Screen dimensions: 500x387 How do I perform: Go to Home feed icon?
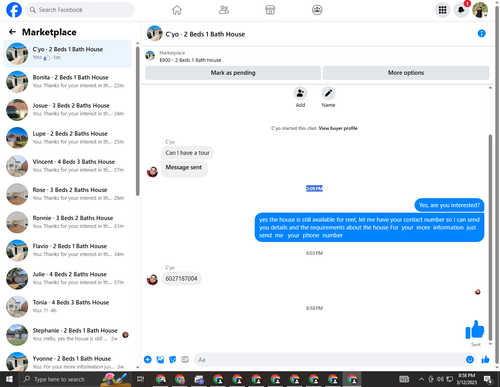click(177, 10)
